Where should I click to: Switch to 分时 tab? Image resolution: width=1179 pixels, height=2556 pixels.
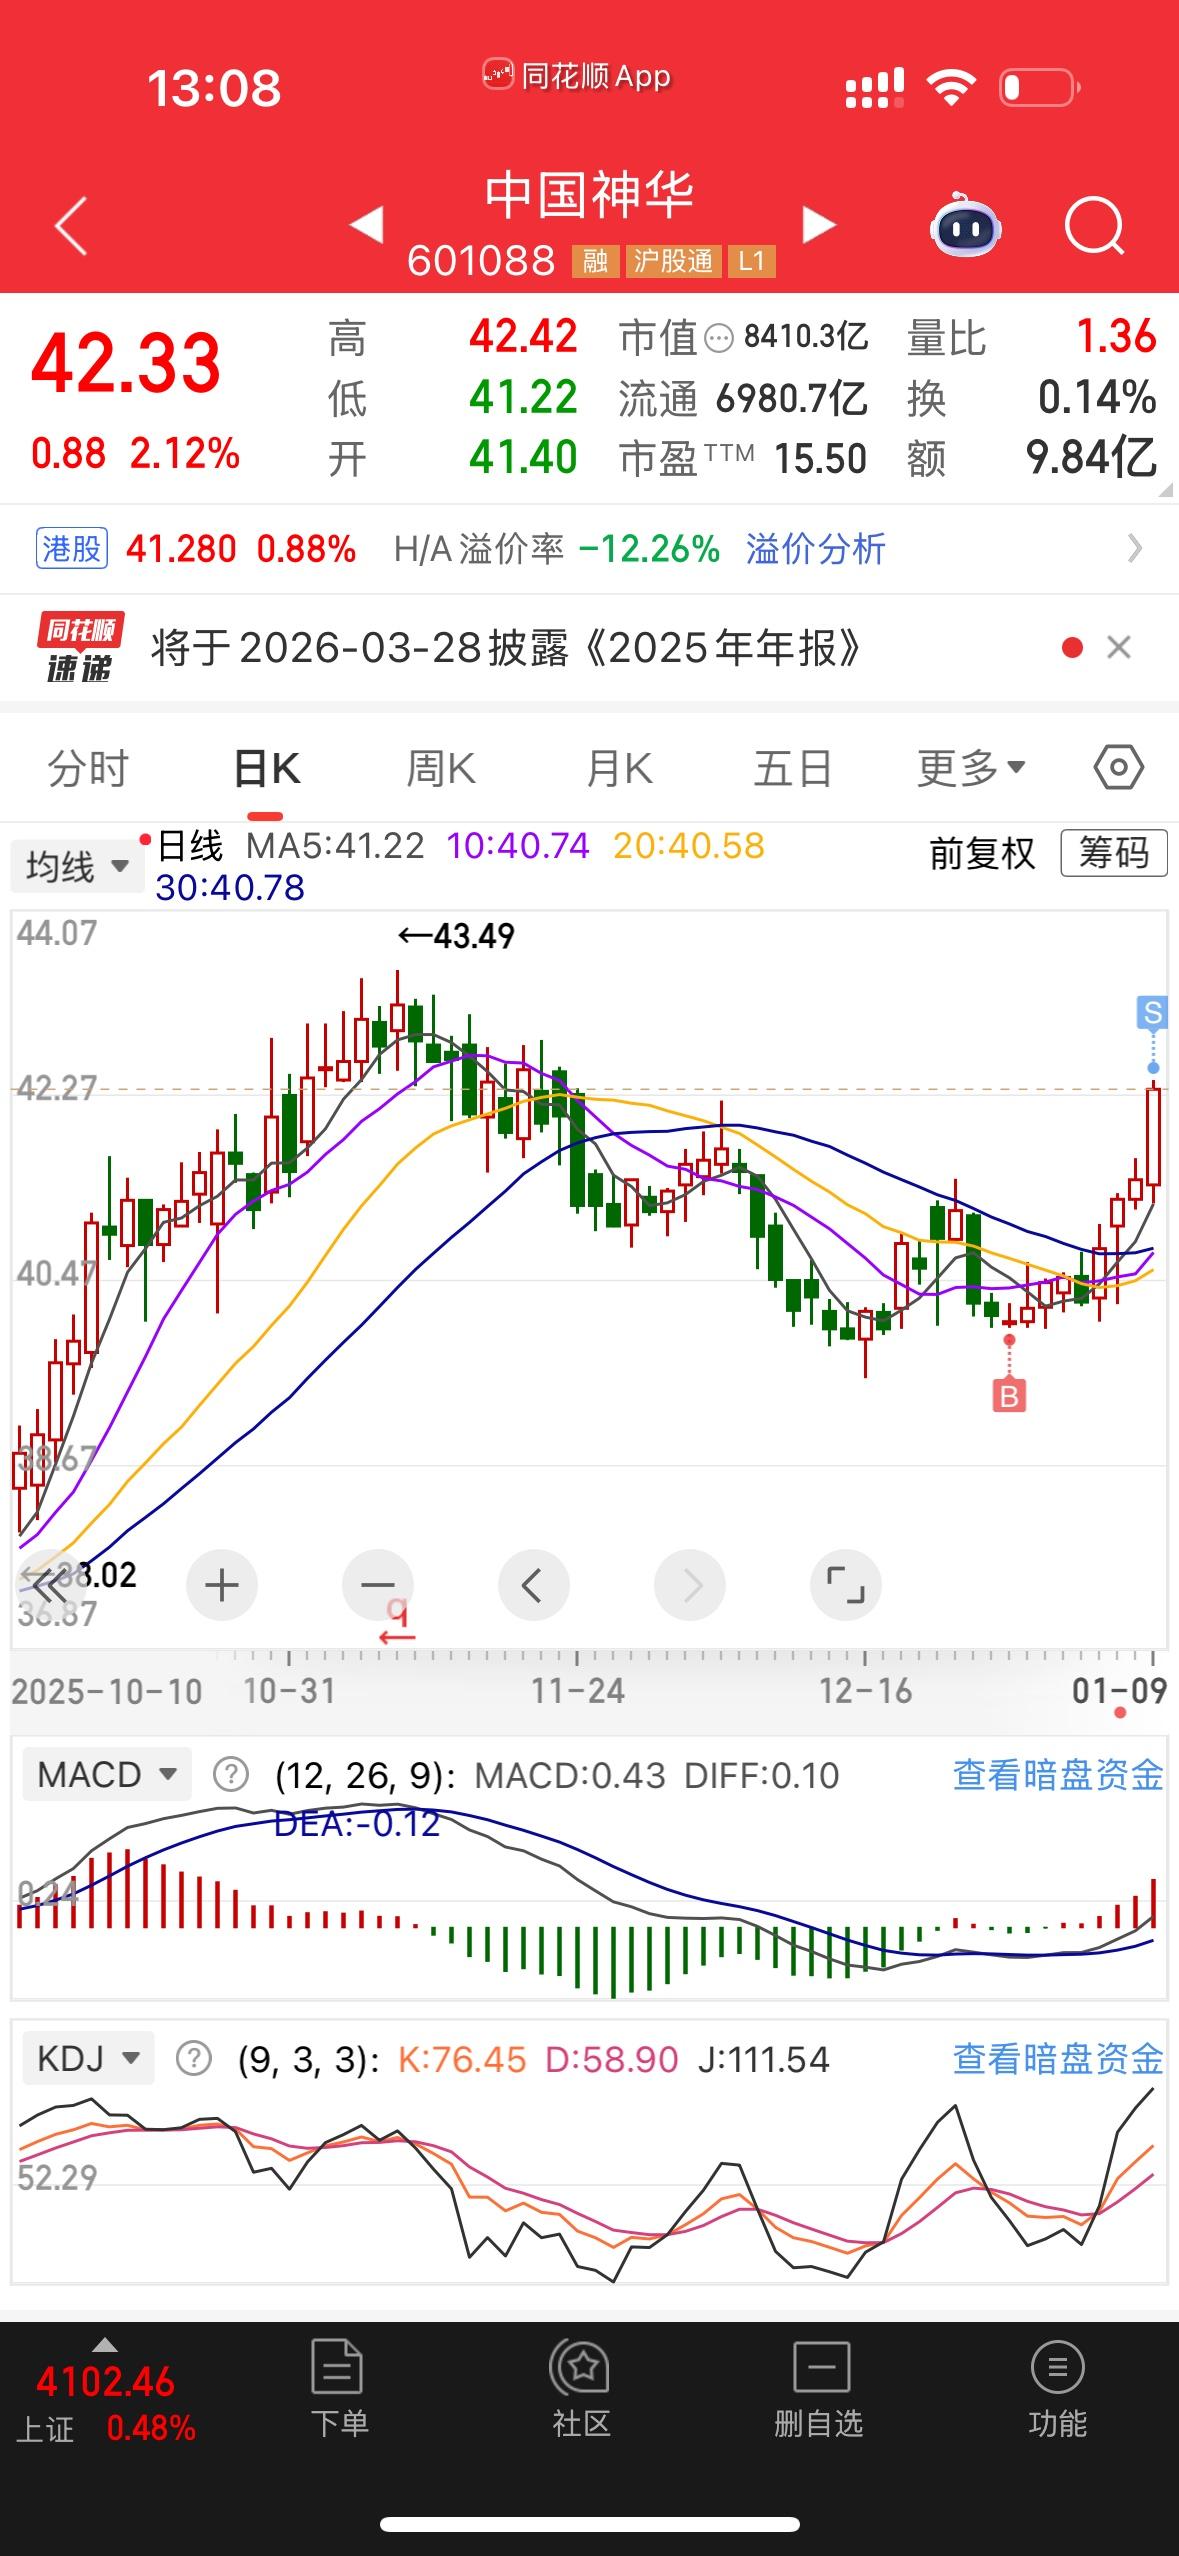[x=89, y=769]
